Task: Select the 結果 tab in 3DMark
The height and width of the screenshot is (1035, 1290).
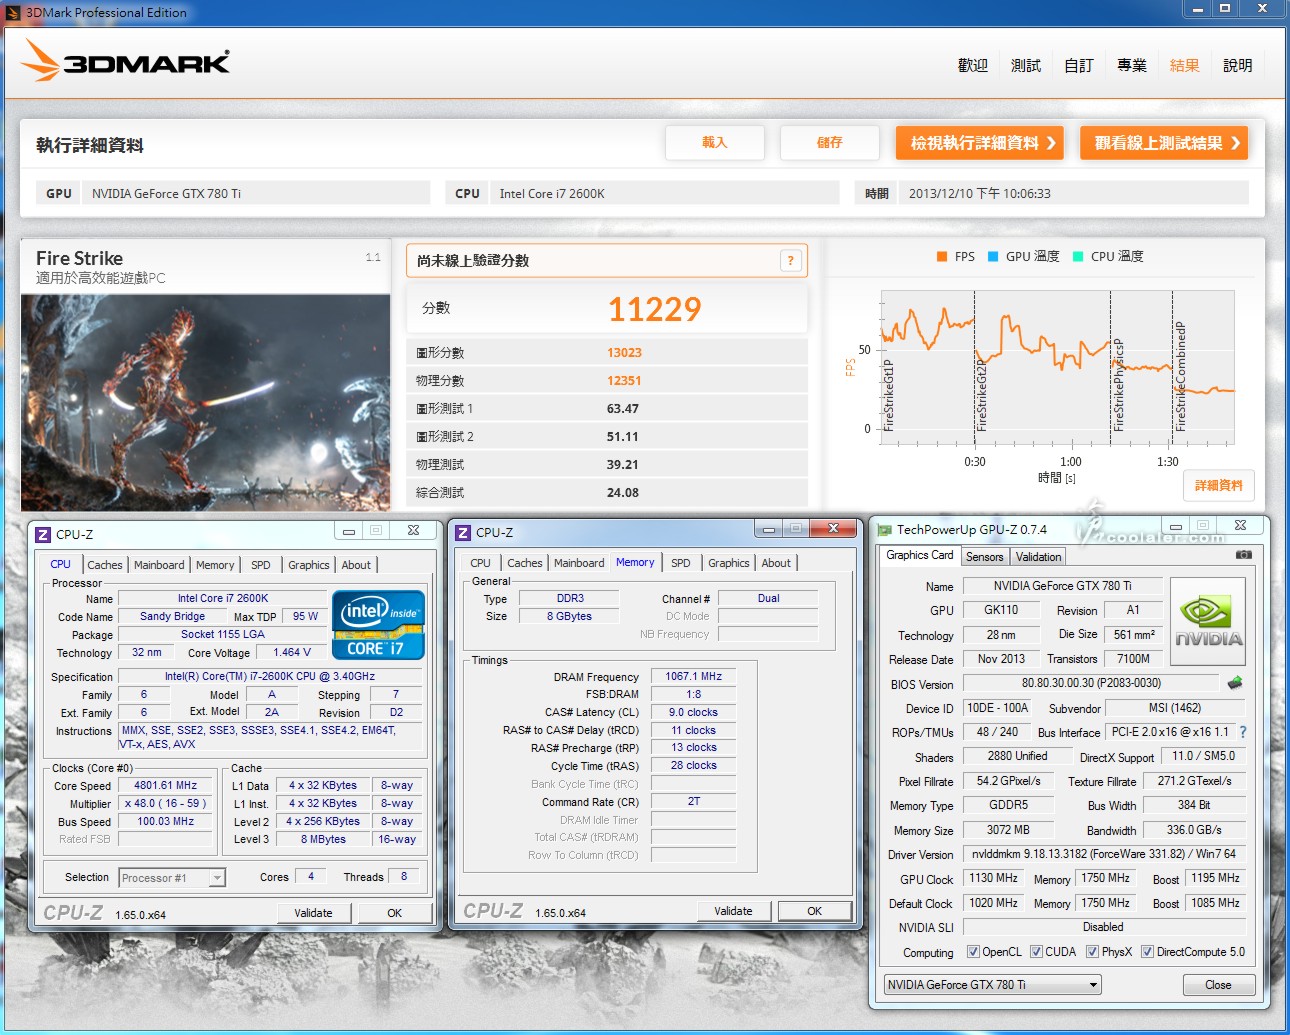Action: [x=1185, y=65]
